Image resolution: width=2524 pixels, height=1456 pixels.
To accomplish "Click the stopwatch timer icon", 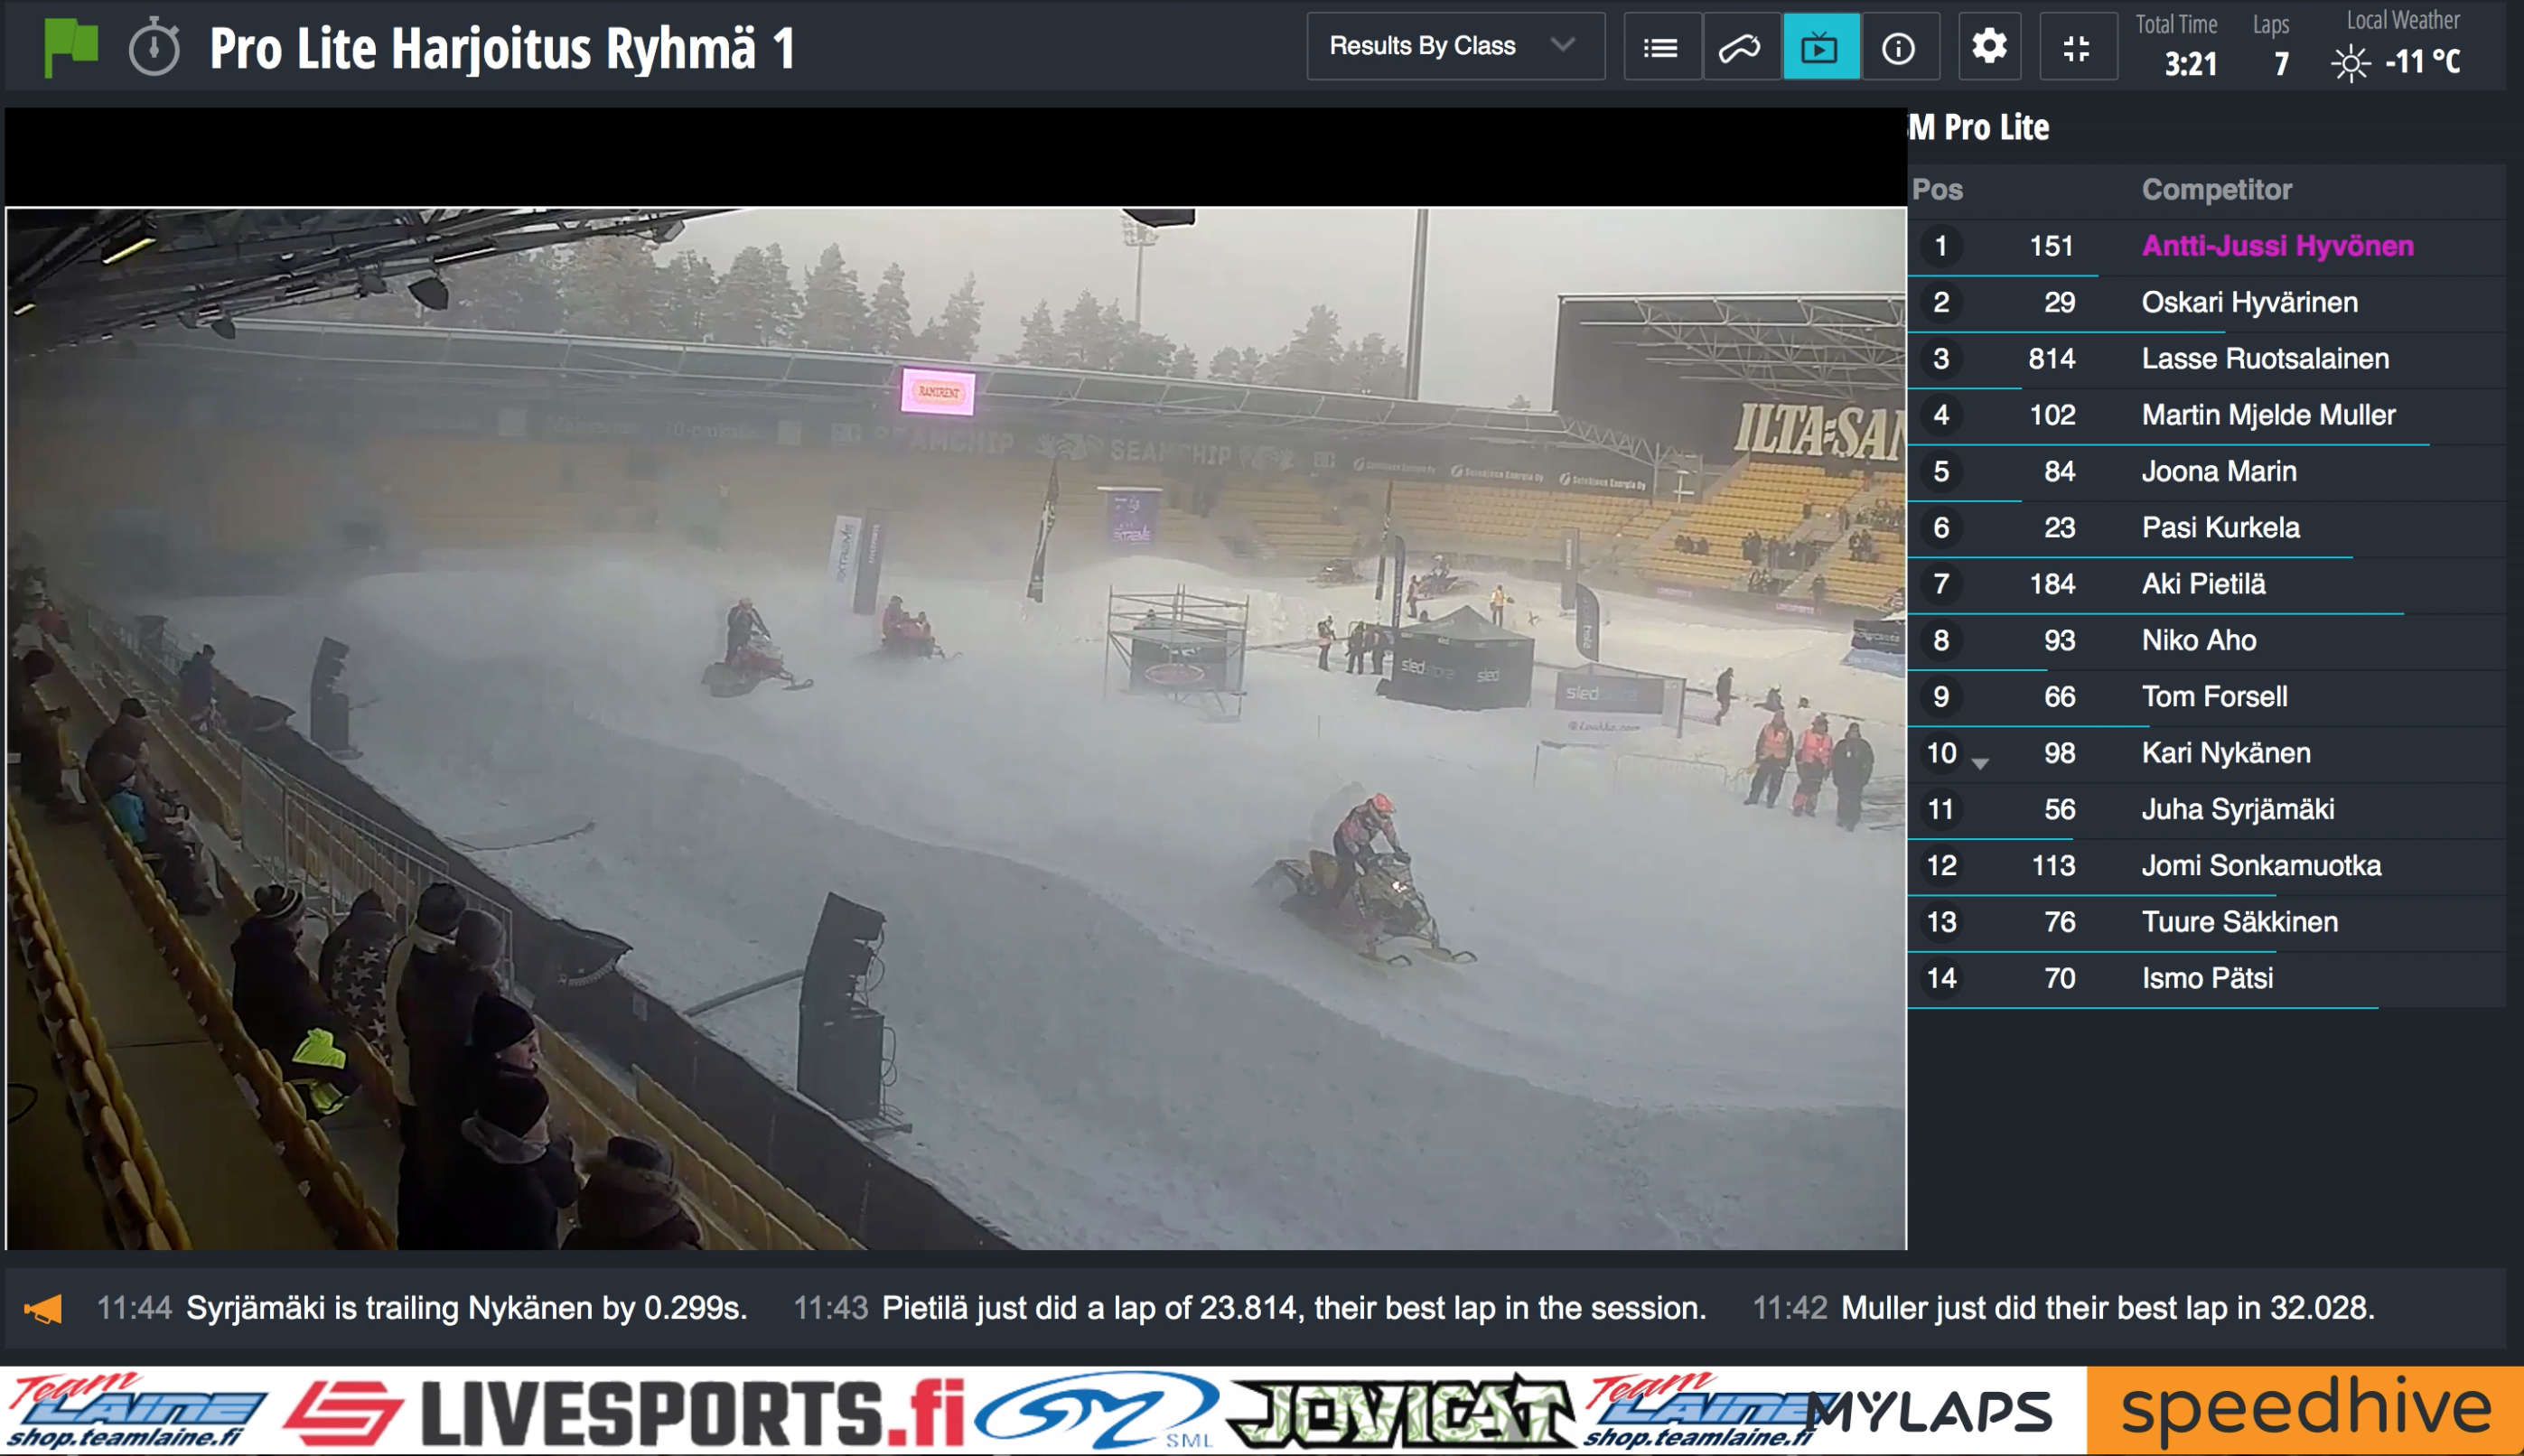I will coord(154,48).
